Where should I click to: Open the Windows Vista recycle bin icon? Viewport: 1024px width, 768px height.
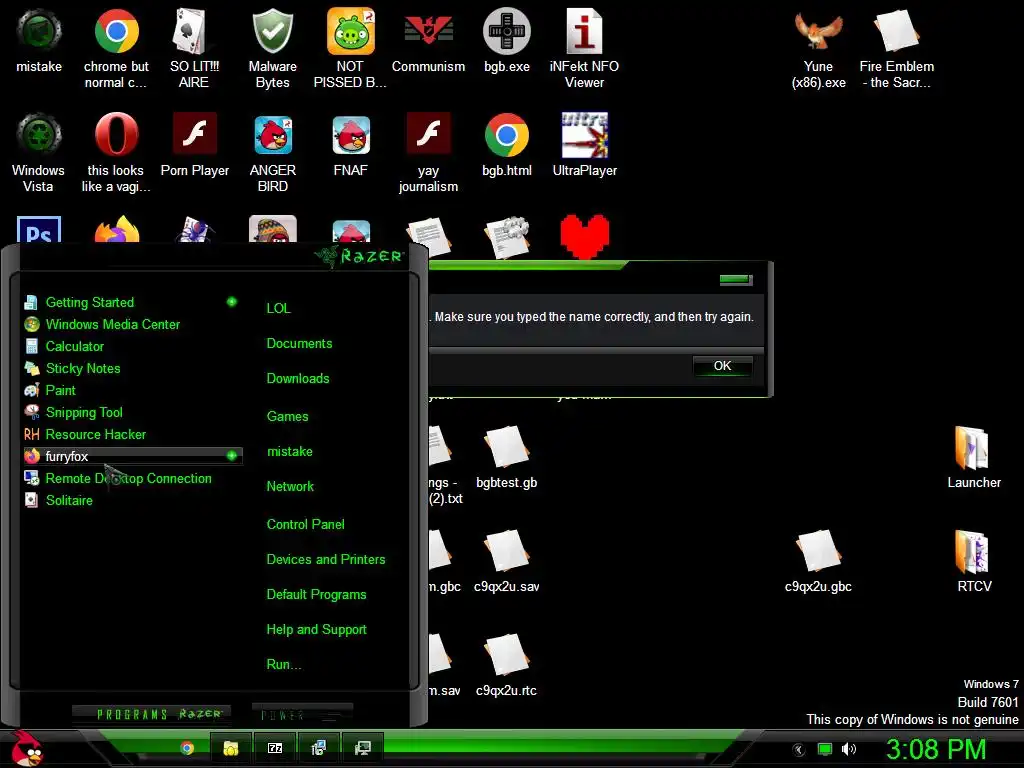39,135
